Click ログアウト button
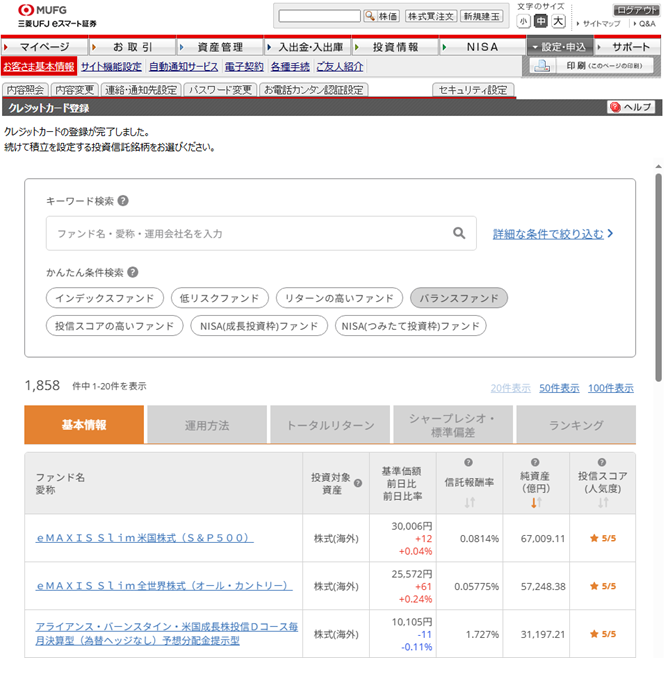 [636, 10]
